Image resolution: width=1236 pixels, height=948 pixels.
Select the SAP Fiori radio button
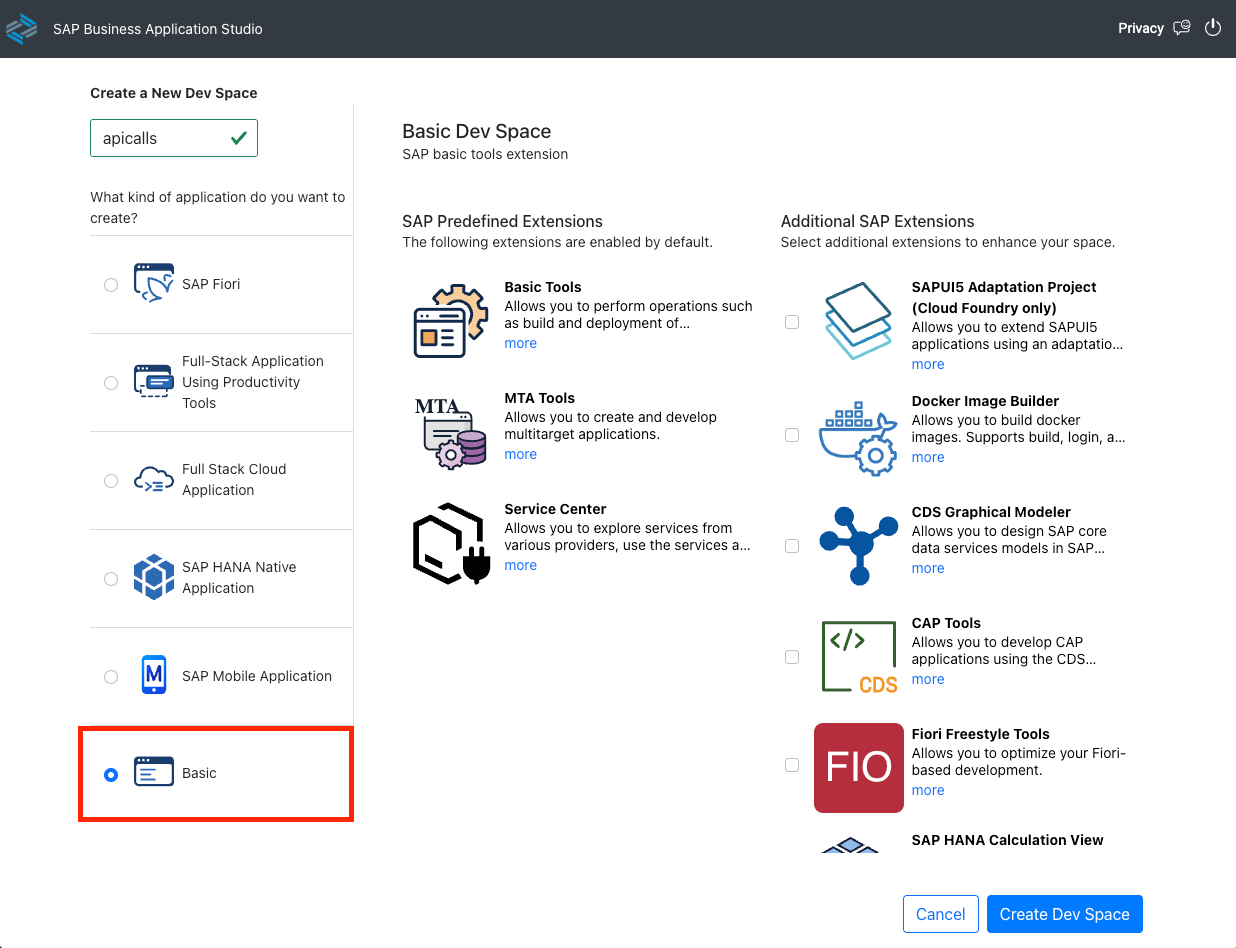(x=111, y=285)
